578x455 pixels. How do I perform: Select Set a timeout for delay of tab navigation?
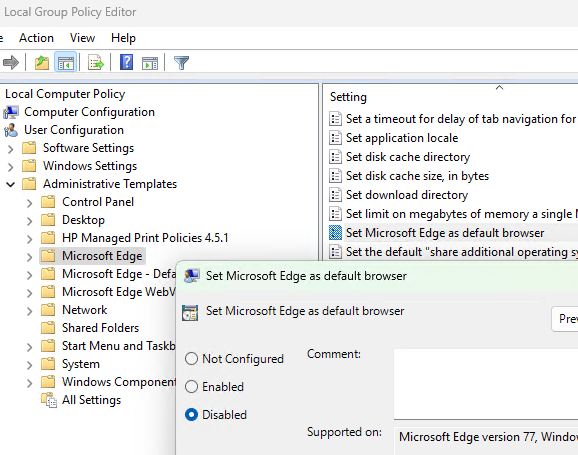click(462, 119)
